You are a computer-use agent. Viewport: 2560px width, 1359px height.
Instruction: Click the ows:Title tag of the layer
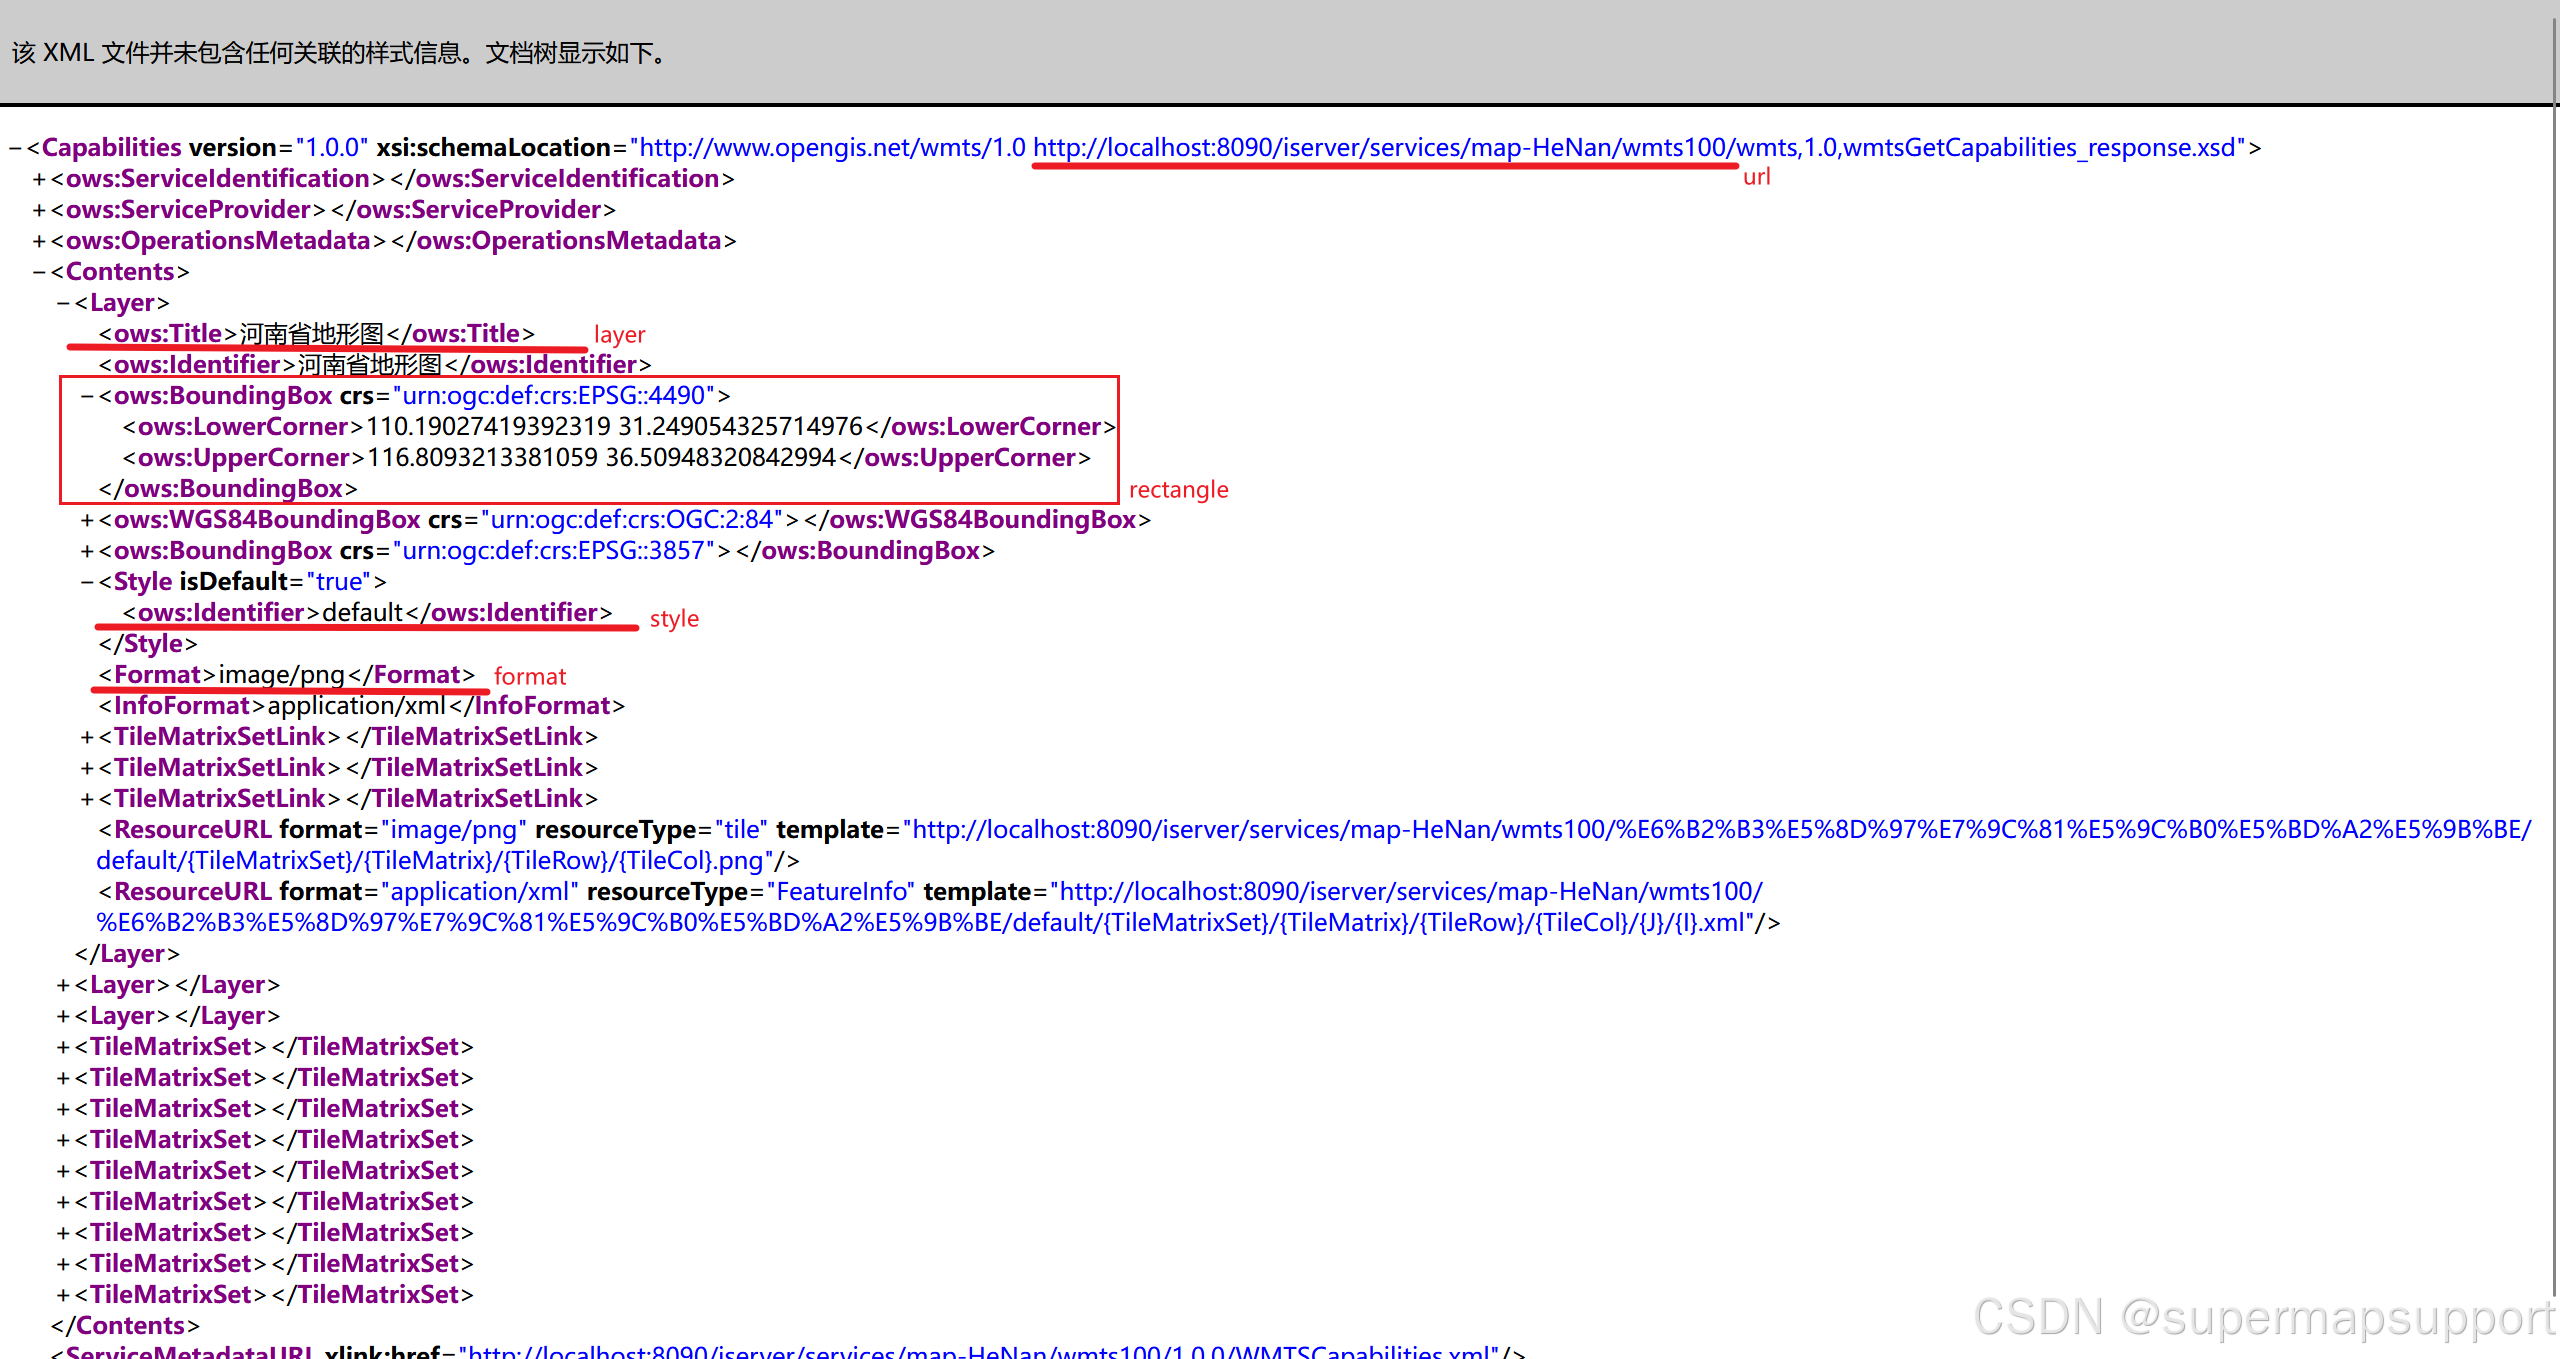(167, 334)
